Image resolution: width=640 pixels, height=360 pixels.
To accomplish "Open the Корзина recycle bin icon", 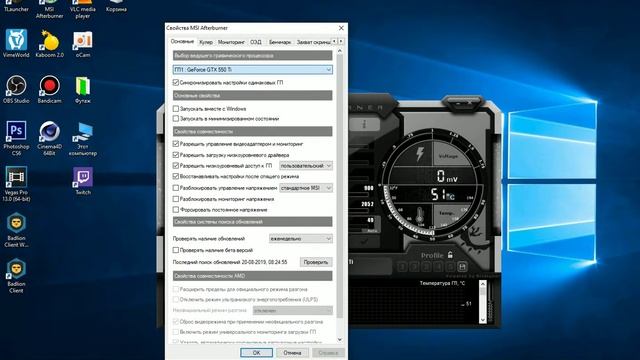I will click(x=116, y=6).
